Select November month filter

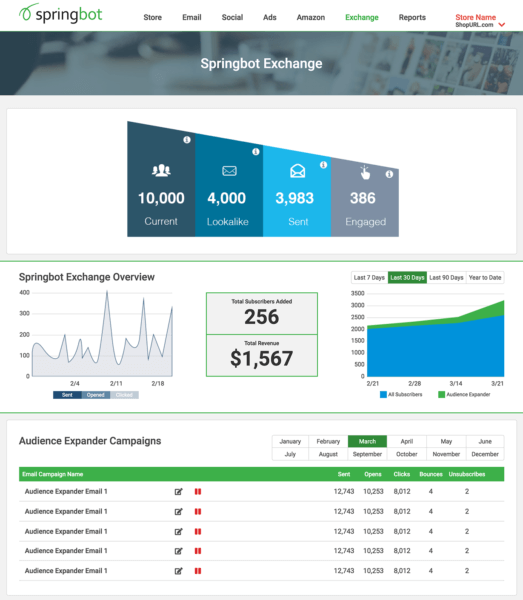coord(446,454)
